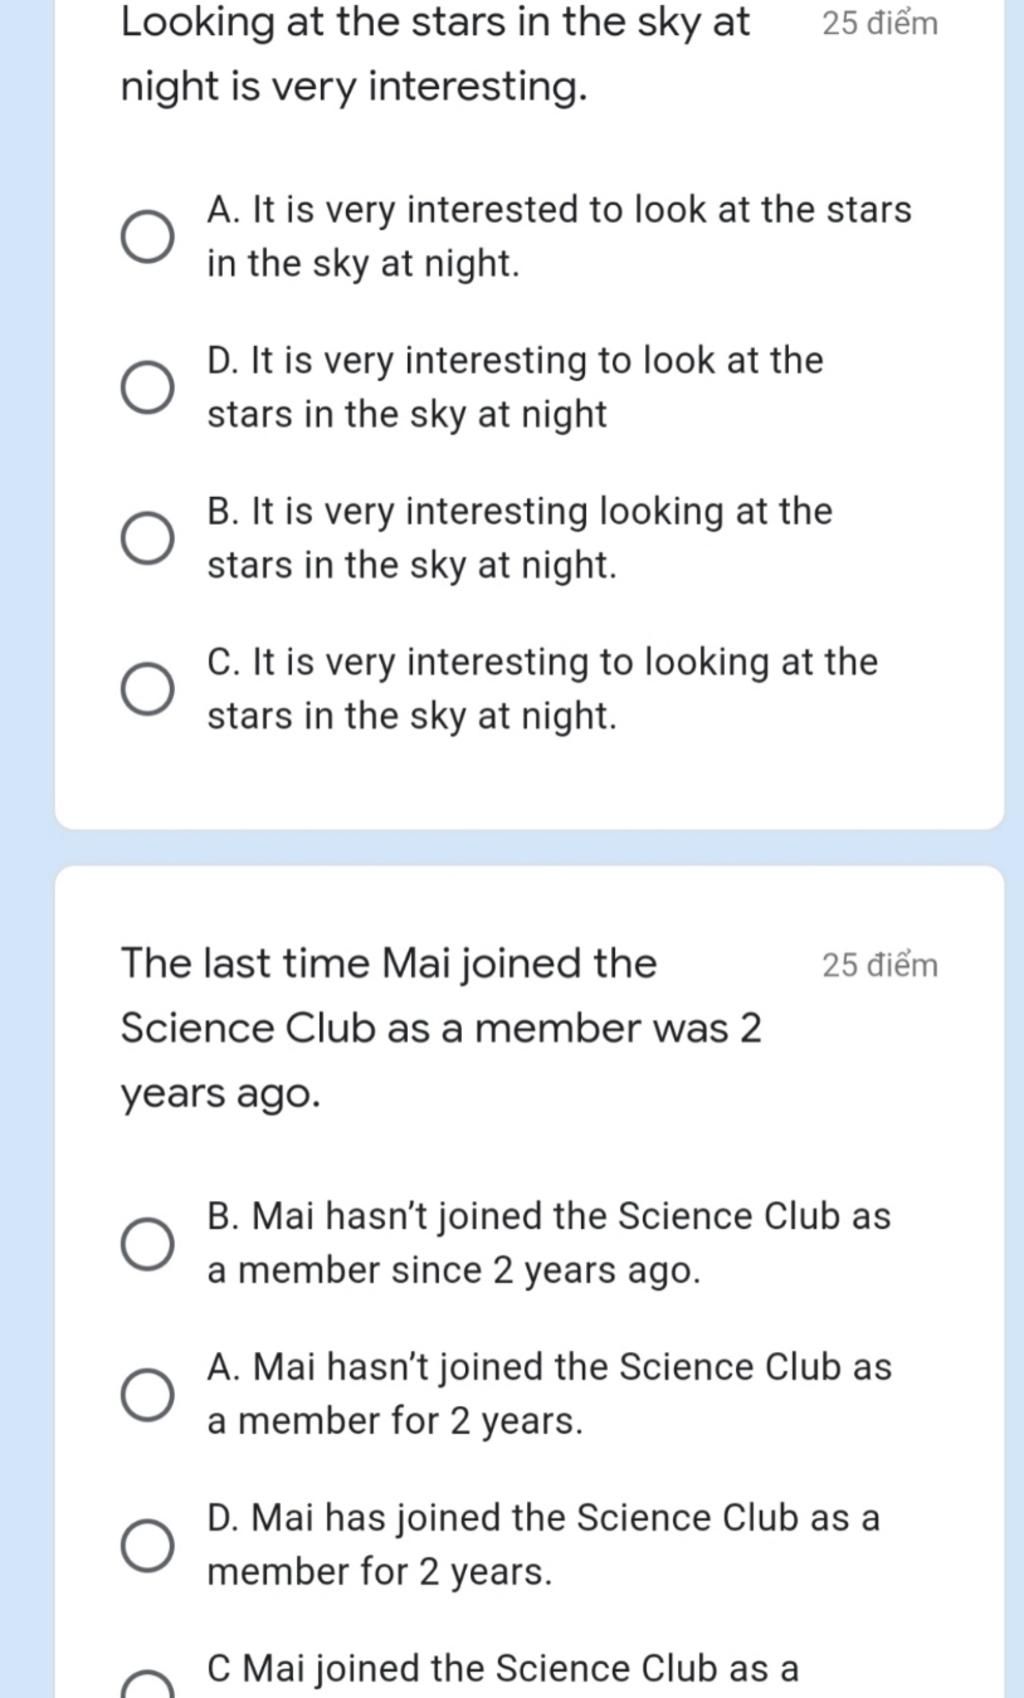This screenshot has width=1024, height=1698.
Task: Click answer text 'very interesting looking at the stars'
Action: pos(519,539)
